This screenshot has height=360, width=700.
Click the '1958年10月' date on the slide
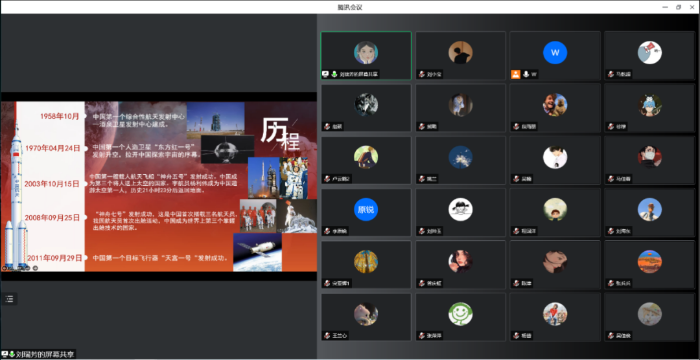(x=59, y=117)
